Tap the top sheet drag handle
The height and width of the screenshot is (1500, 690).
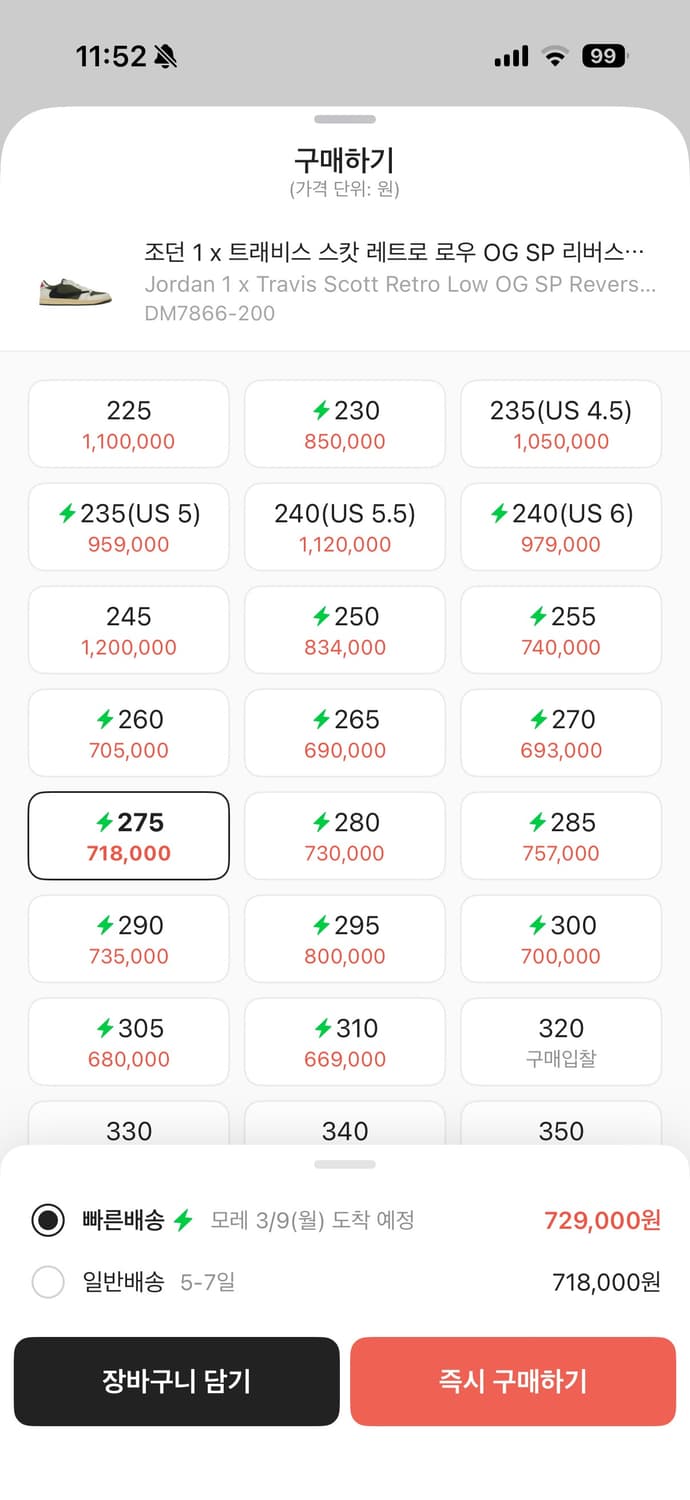pyautogui.click(x=345, y=120)
